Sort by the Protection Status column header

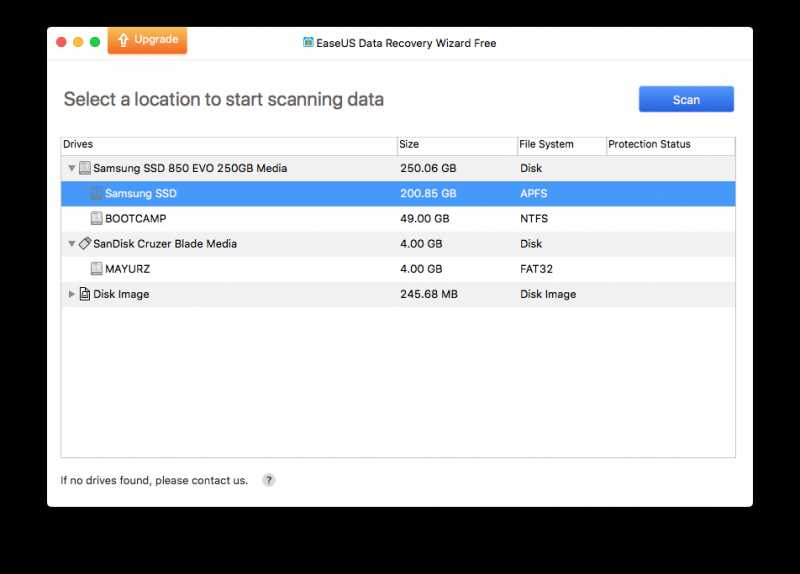tap(670, 145)
